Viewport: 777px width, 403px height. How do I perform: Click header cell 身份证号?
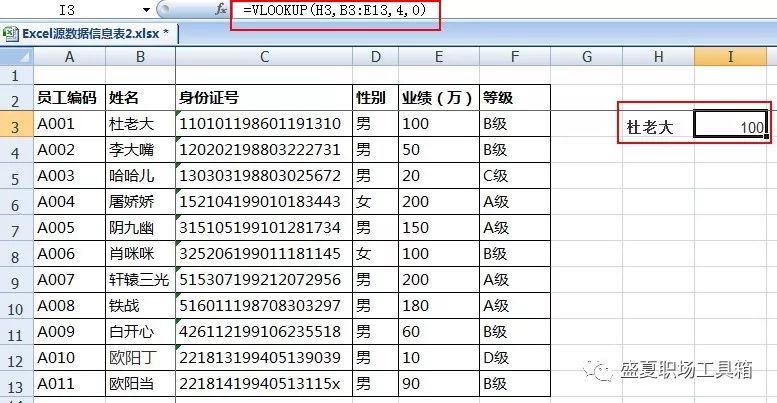pos(264,98)
